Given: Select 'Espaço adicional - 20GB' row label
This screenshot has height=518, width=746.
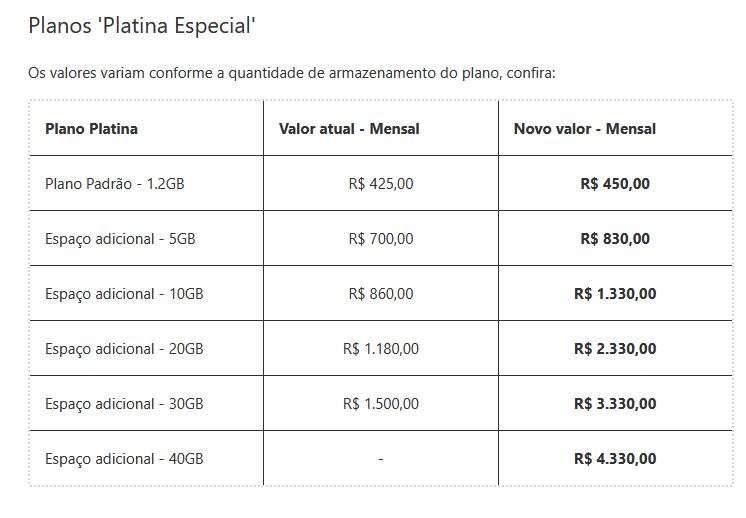Looking at the screenshot, I should coord(124,349).
